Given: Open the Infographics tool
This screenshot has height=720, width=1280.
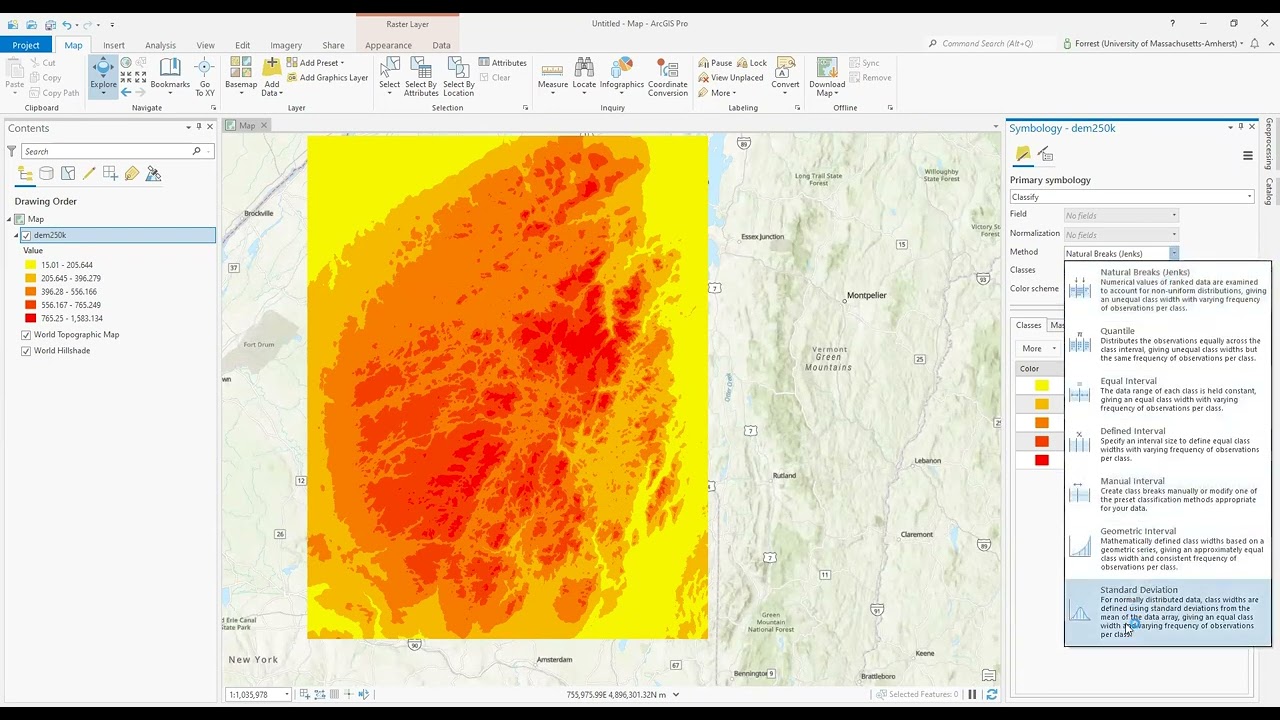Looking at the screenshot, I should (x=622, y=74).
